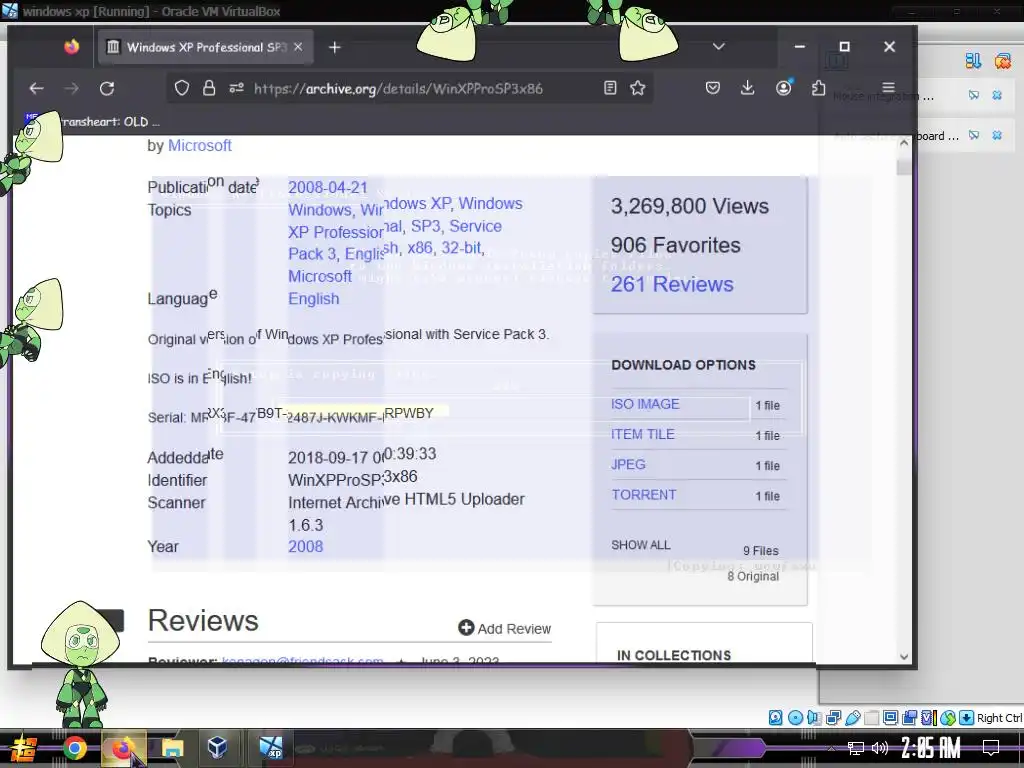Switch to the XP virtual machine taskbar icon

click(x=270, y=747)
